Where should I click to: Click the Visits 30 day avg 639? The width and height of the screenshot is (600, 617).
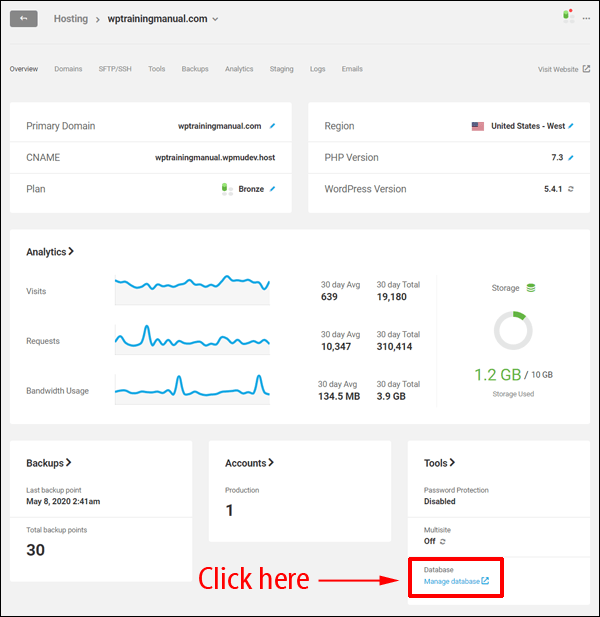coord(329,297)
